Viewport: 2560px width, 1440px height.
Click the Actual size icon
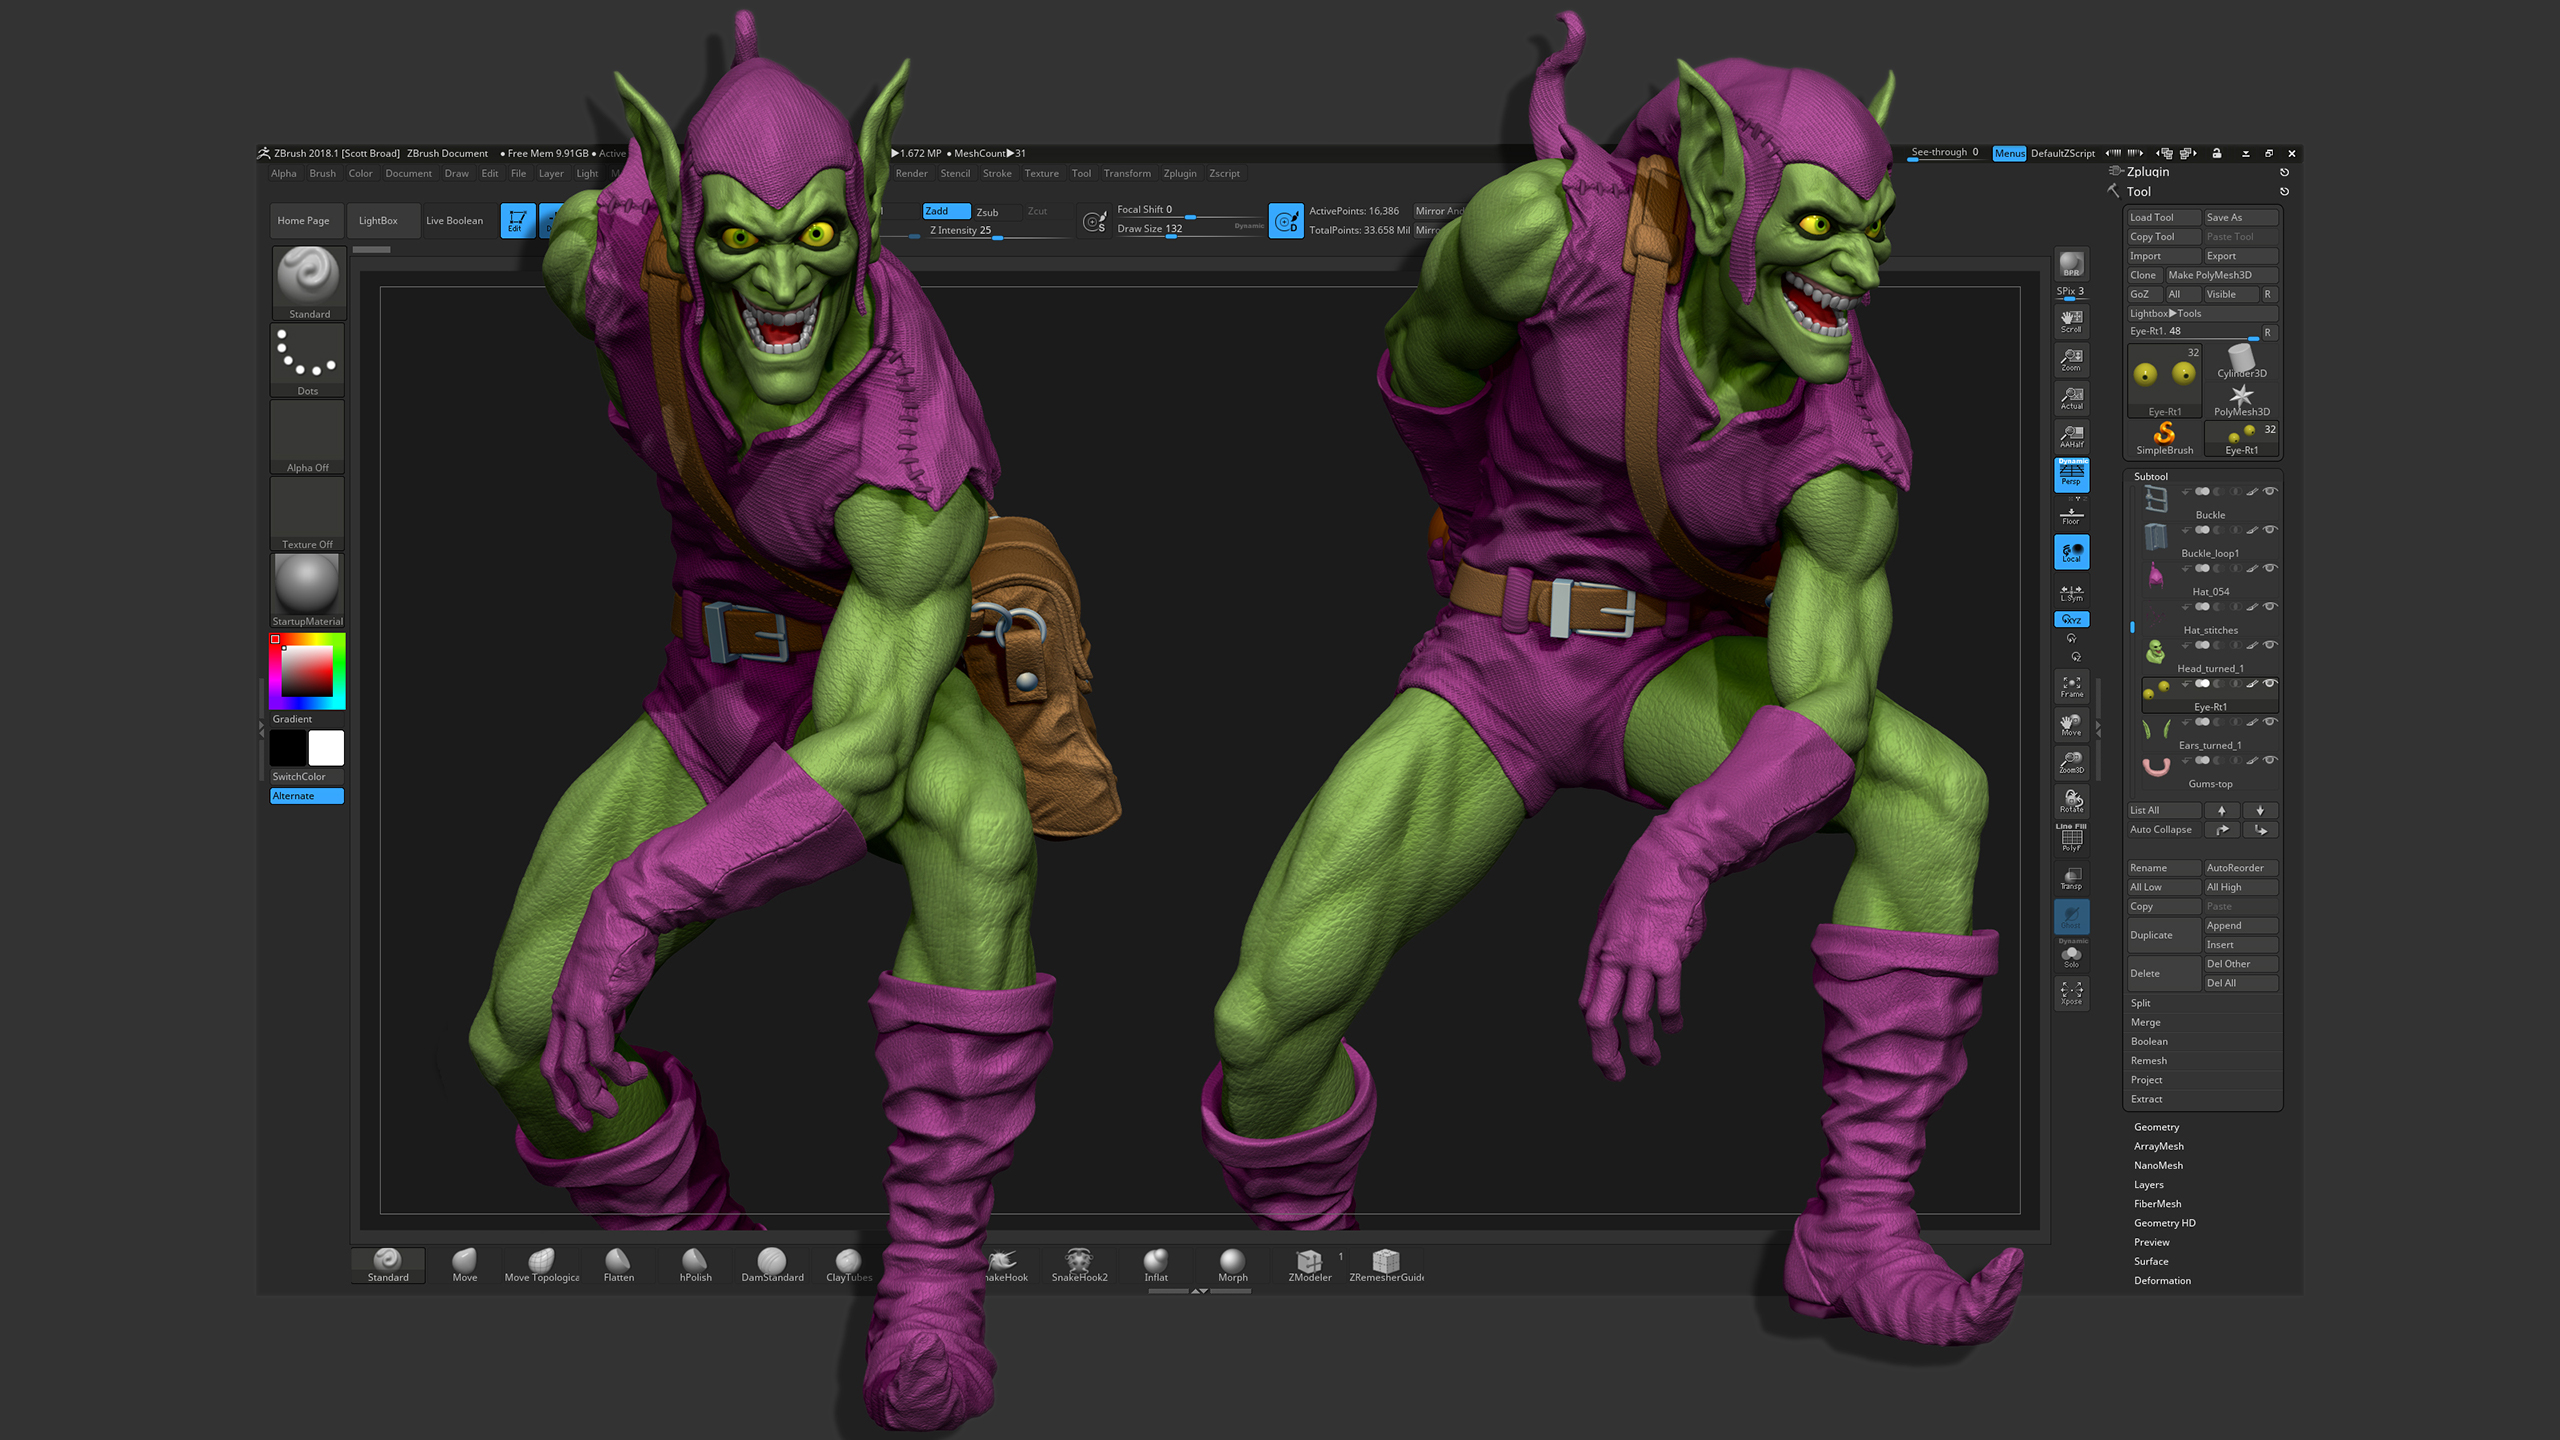(x=2071, y=398)
